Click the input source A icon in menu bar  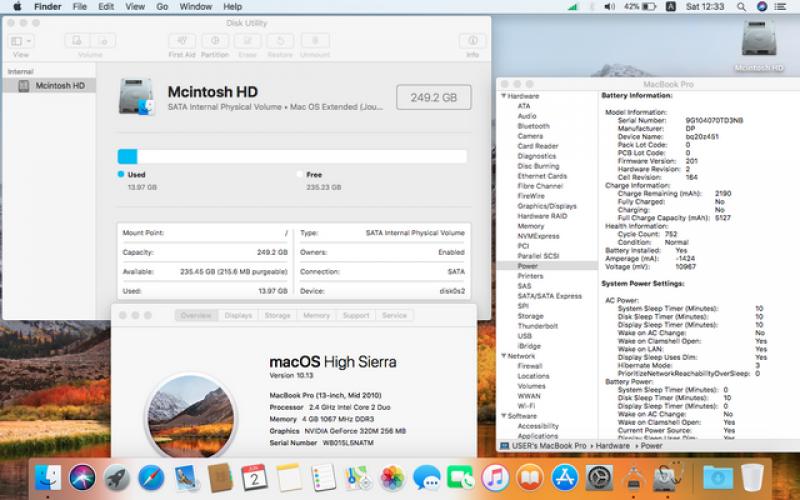click(671, 7)
